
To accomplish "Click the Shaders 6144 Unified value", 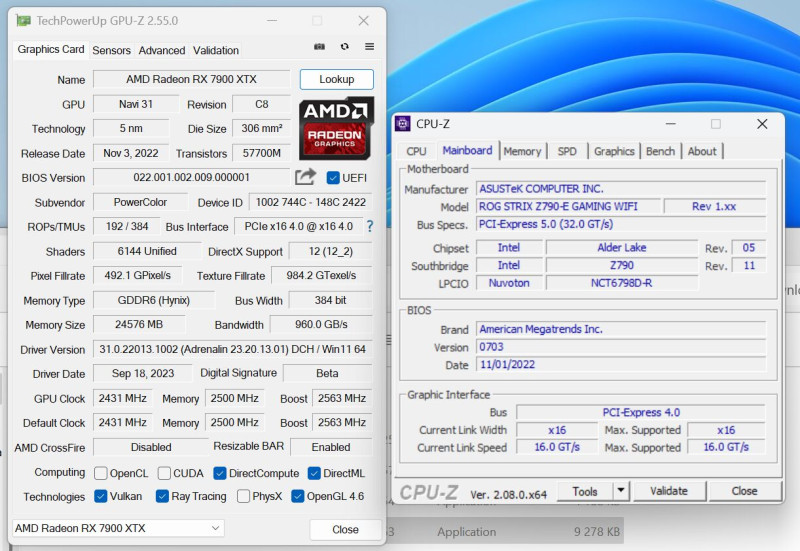I will (147, 251).
